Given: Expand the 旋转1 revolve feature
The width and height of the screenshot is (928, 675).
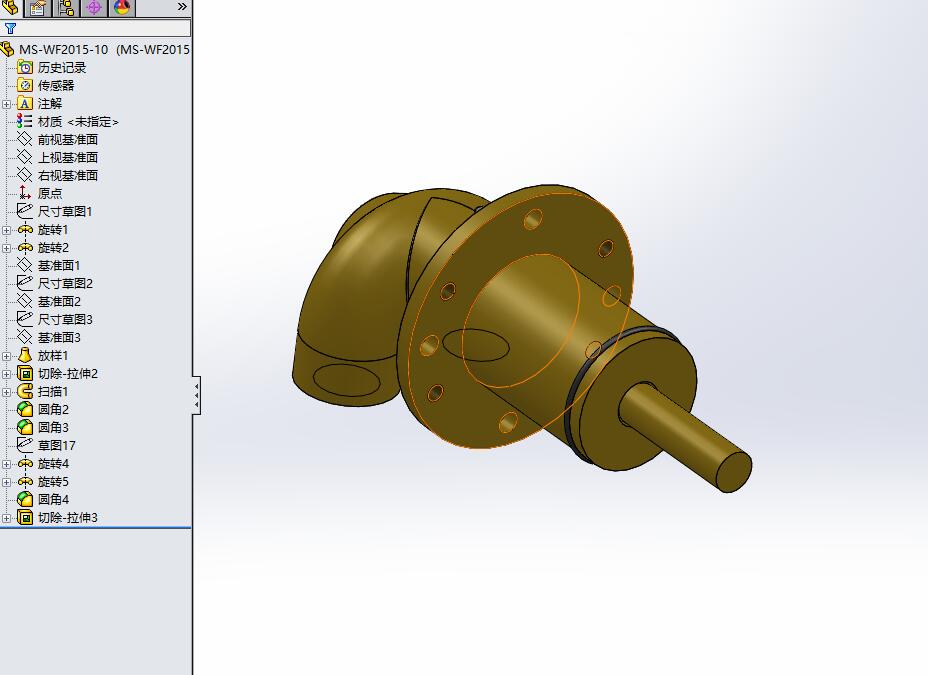Looking at the screenshot, I should pos(7,230).
